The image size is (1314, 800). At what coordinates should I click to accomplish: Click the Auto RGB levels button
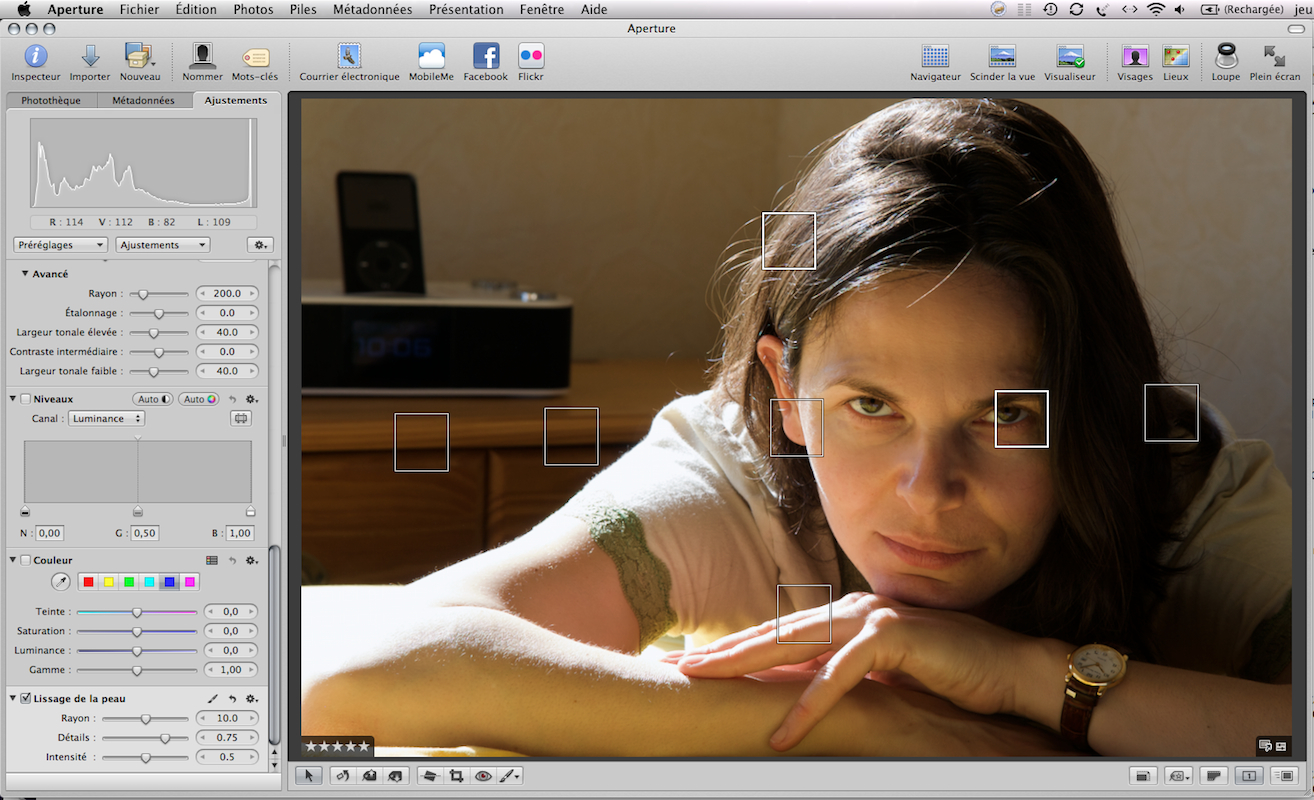[x=198, y=399]
